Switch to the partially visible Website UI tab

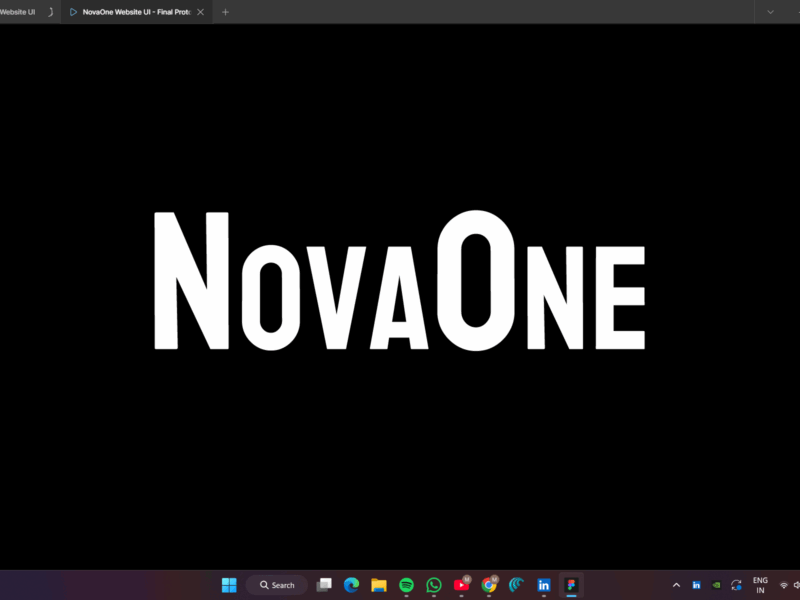[x=26, y=12]
